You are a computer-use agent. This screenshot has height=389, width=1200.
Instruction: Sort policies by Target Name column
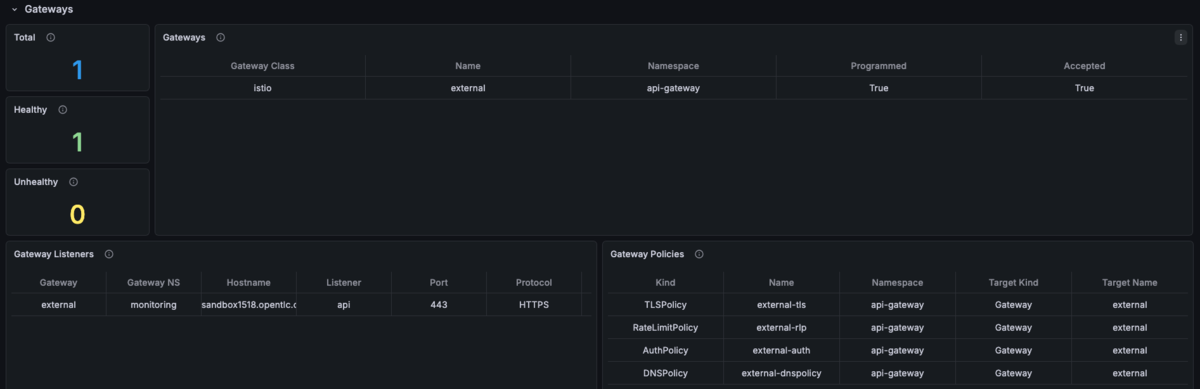[x=1129, y=283]
